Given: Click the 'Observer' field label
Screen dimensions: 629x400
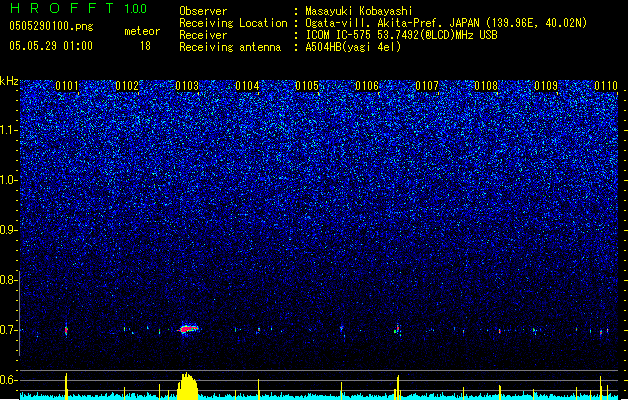Looking at the screenshot, I should (203, 11).
